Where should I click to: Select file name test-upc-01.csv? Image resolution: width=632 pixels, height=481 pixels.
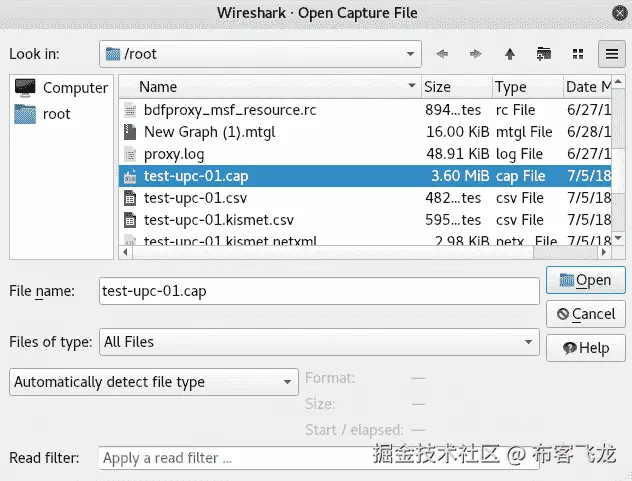[x=195, y=198]
